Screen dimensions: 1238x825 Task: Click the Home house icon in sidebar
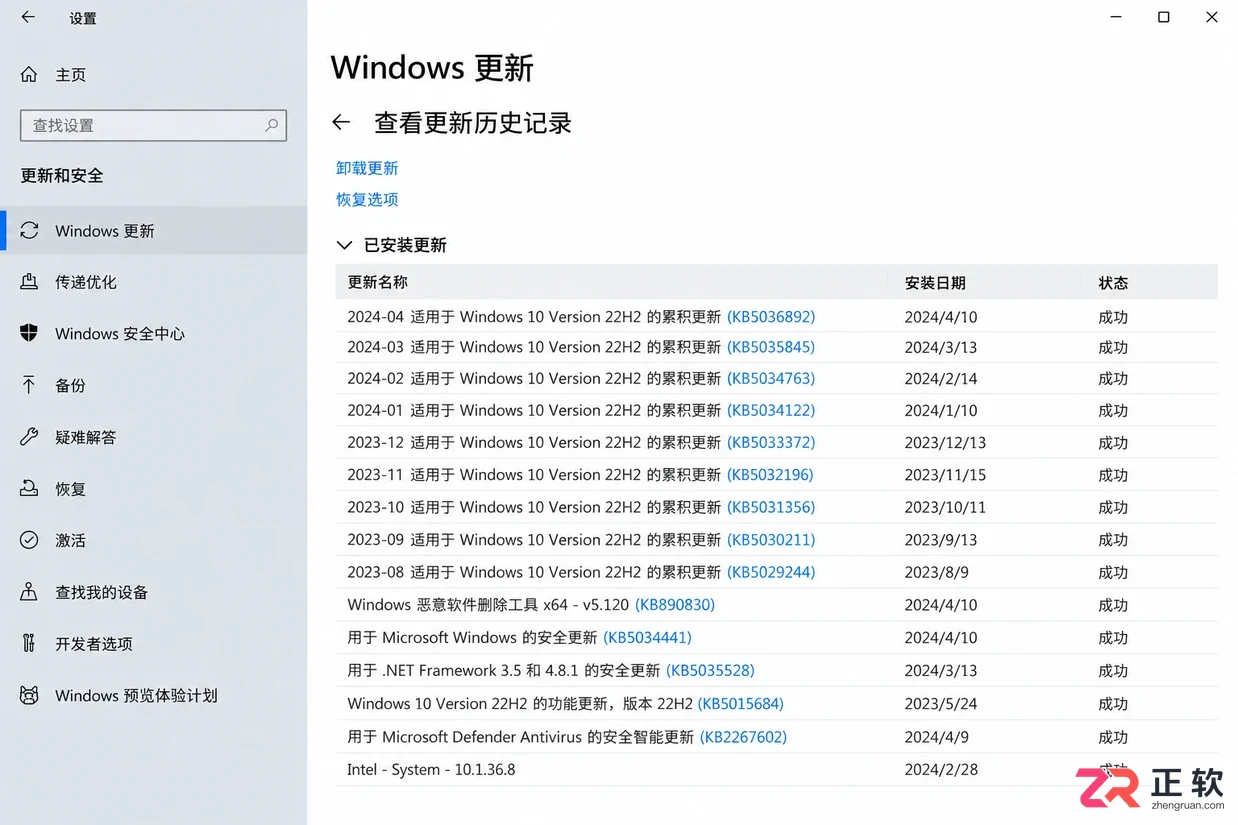[x=29, y=75]
